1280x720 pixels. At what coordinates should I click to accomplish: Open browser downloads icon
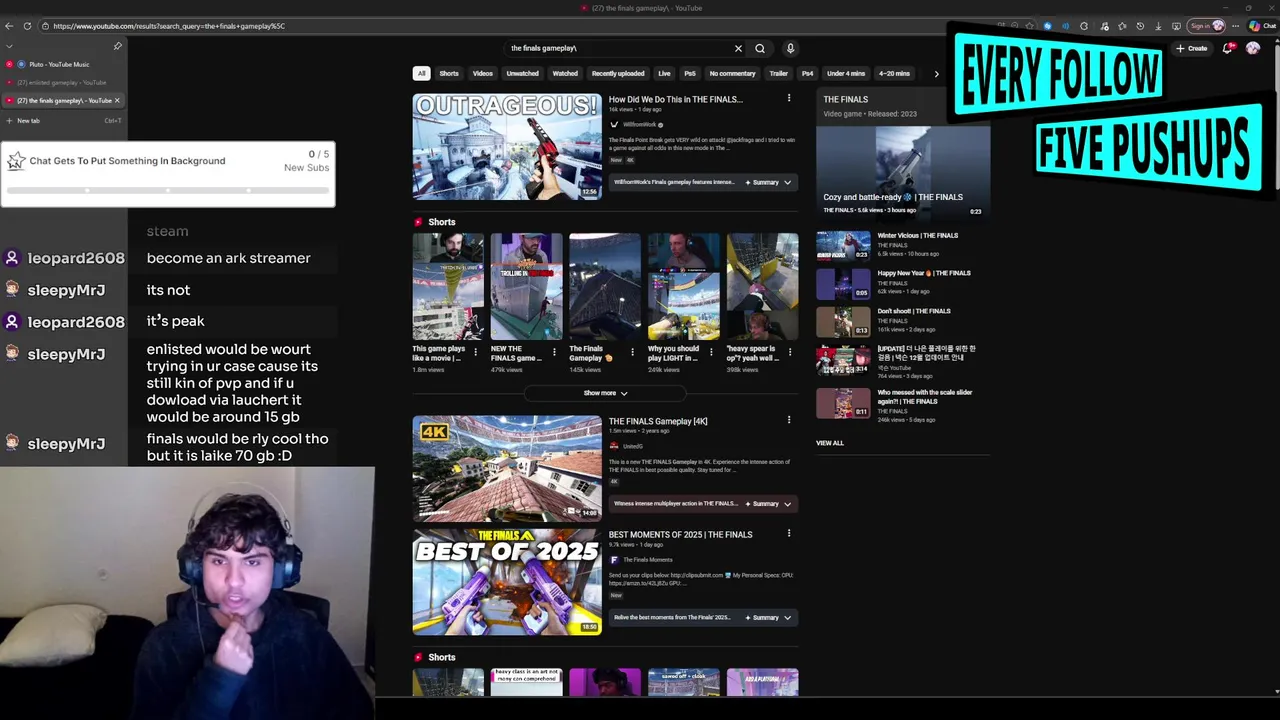pyautogui.click(x=1159, y=26)
